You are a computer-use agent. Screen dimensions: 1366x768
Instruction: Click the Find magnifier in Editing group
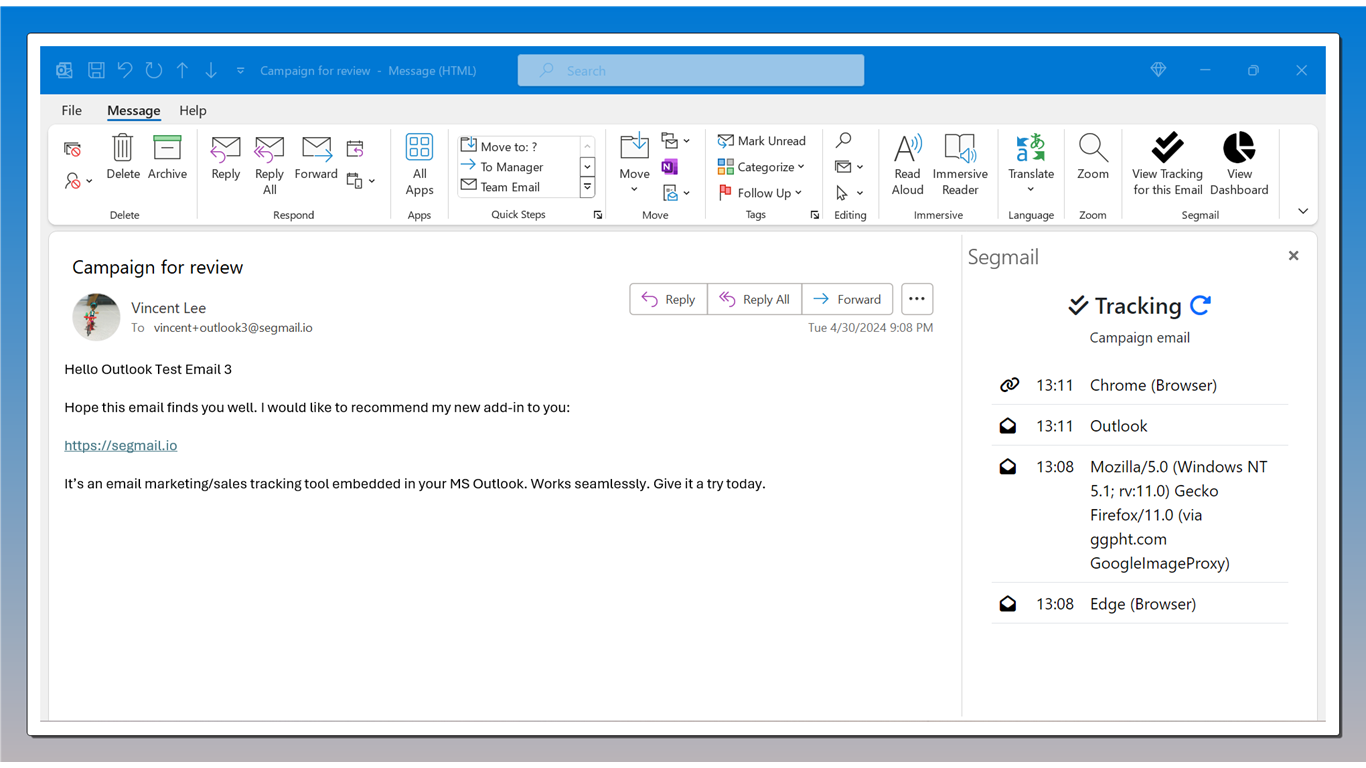point(844,141)
